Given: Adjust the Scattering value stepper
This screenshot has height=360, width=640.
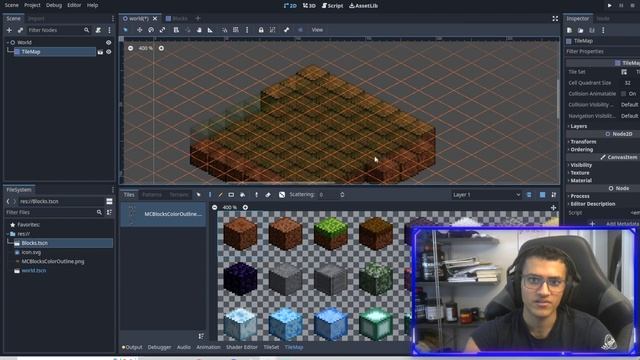Looking at the screenshot, I should 342,195.
